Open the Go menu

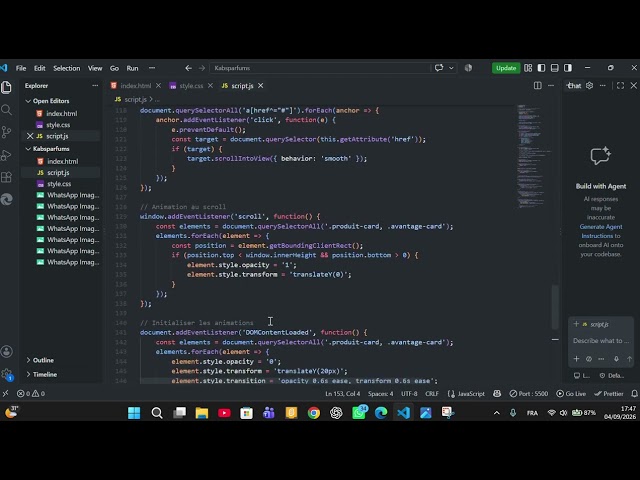(x=114, y=68)
